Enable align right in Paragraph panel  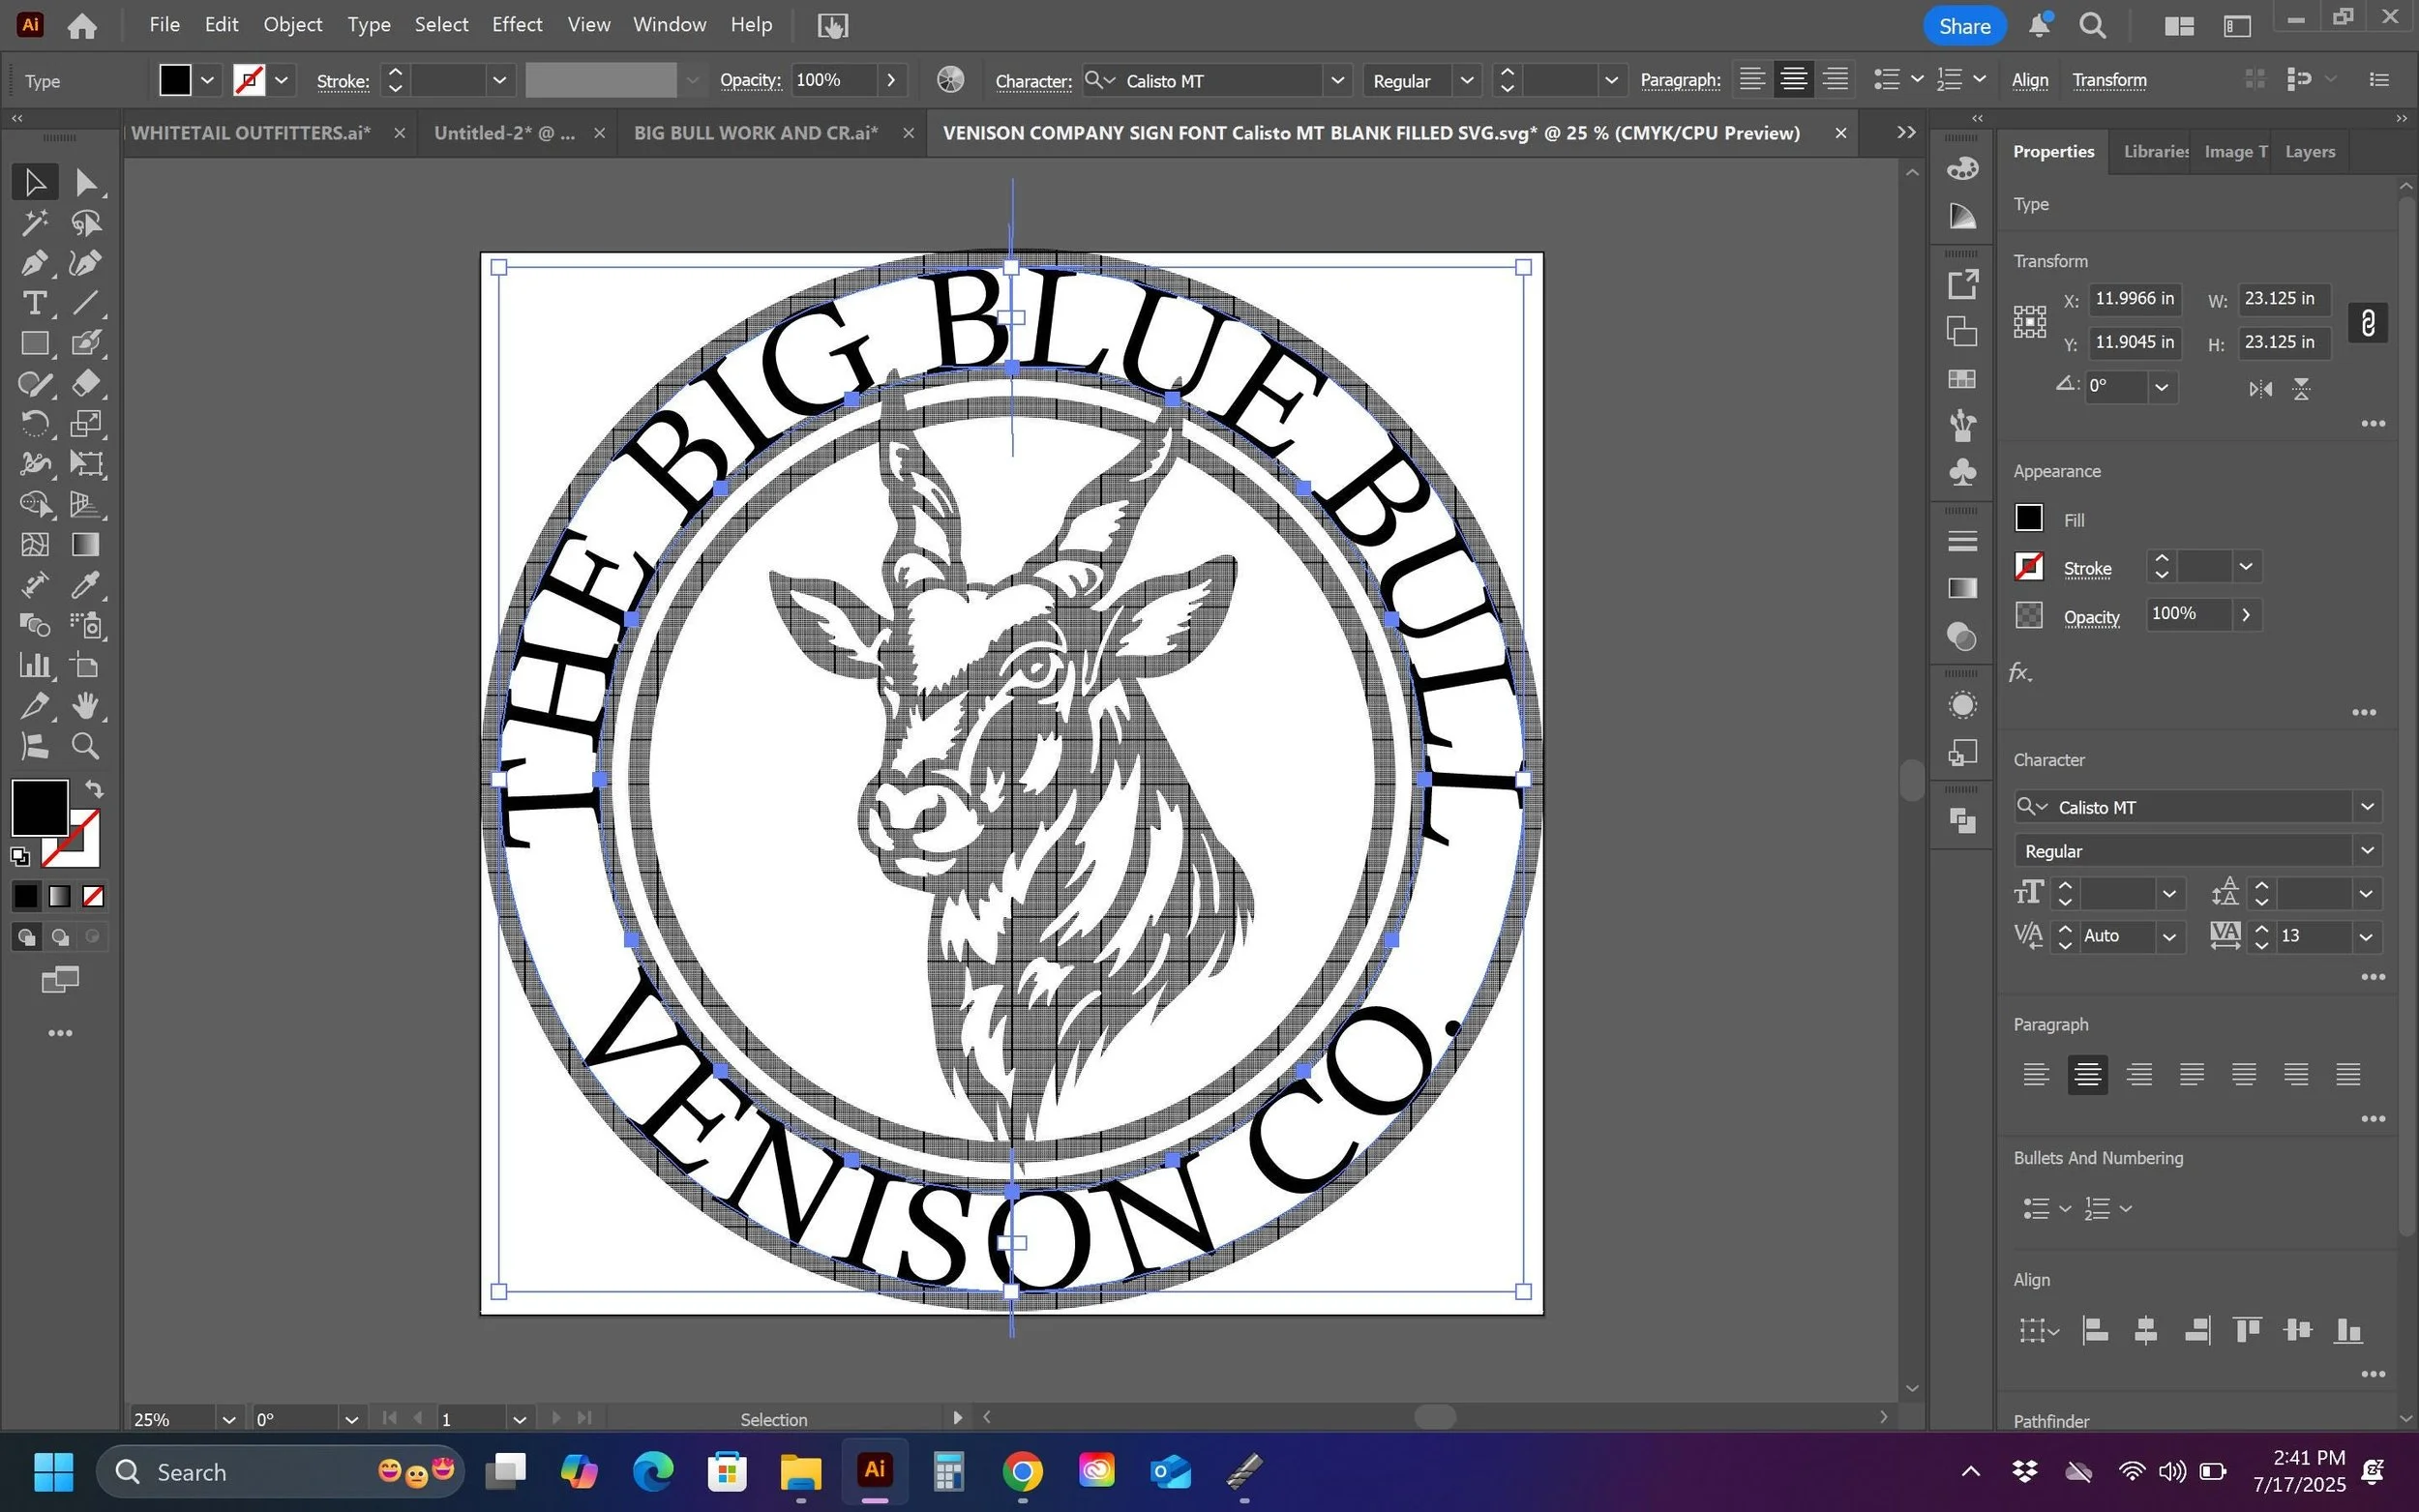(2139, 1074)
